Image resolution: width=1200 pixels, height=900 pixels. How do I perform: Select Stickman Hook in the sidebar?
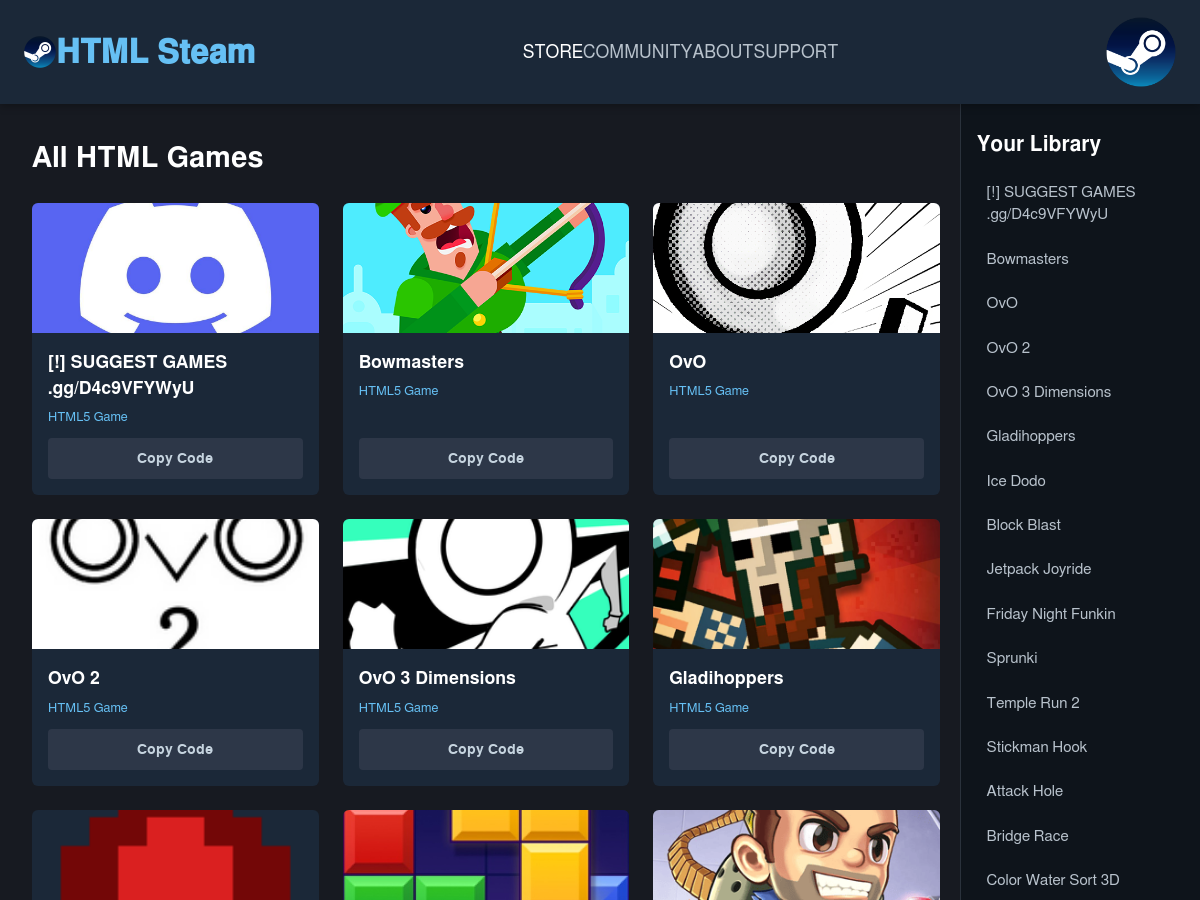coord(1036,747)
